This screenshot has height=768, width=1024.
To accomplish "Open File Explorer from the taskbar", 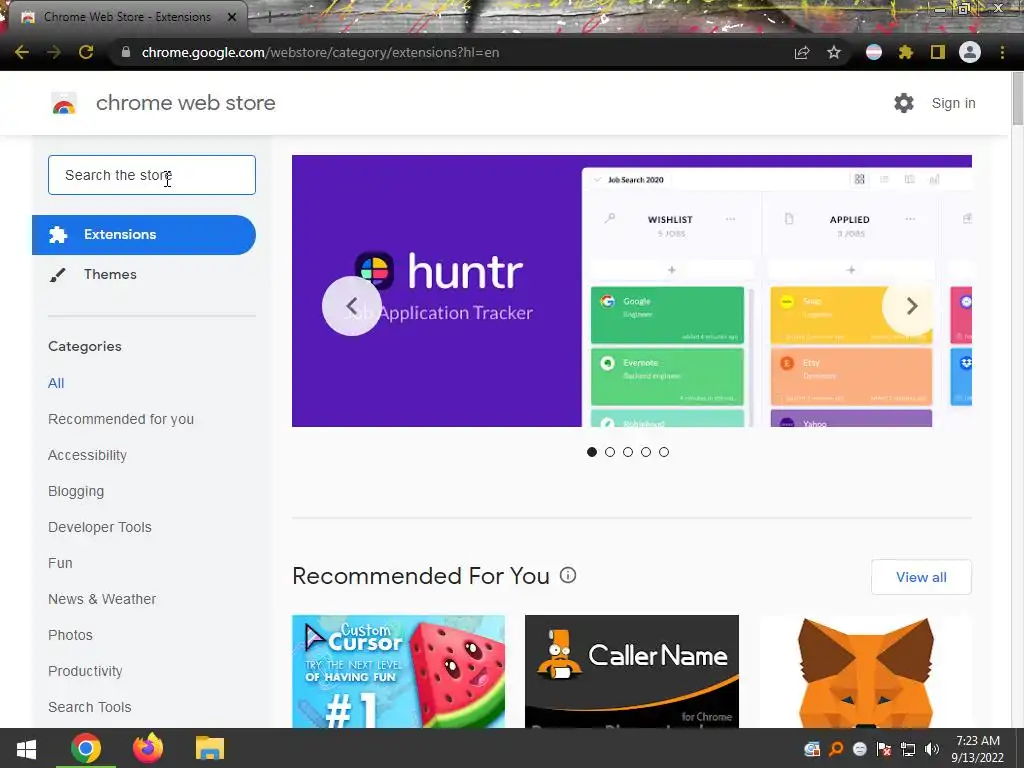I will coord(210,748).
